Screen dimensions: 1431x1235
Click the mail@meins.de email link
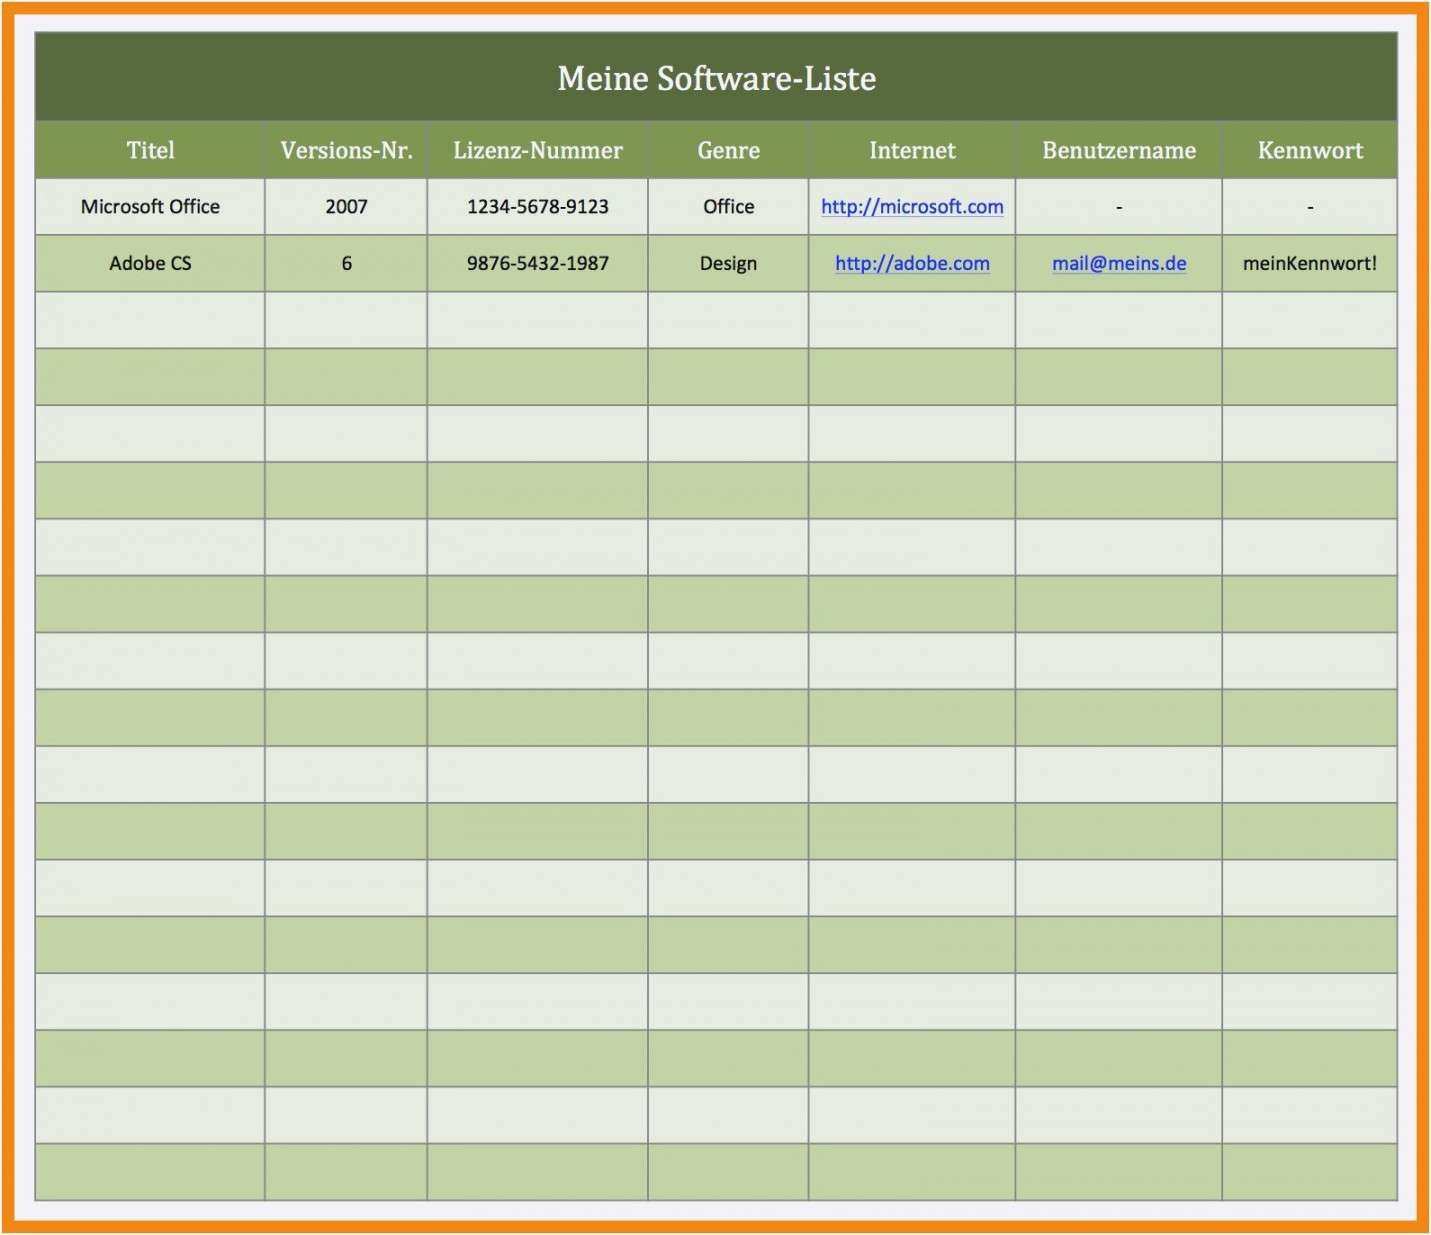pyautogui.click(x=1118, y=264)
